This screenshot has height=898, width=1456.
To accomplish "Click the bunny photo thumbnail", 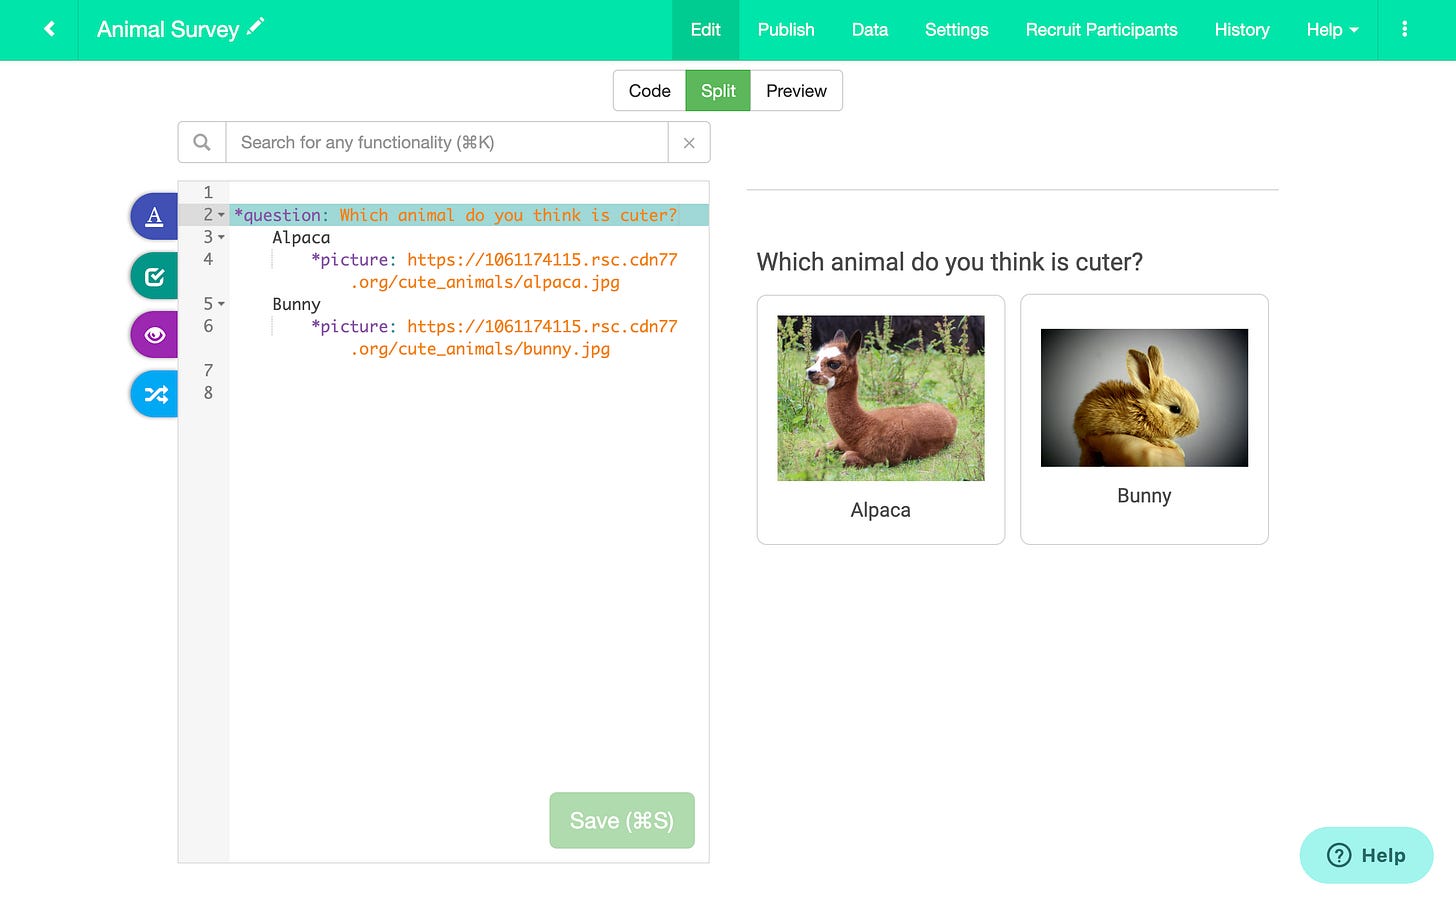I will click(1144, 398).
